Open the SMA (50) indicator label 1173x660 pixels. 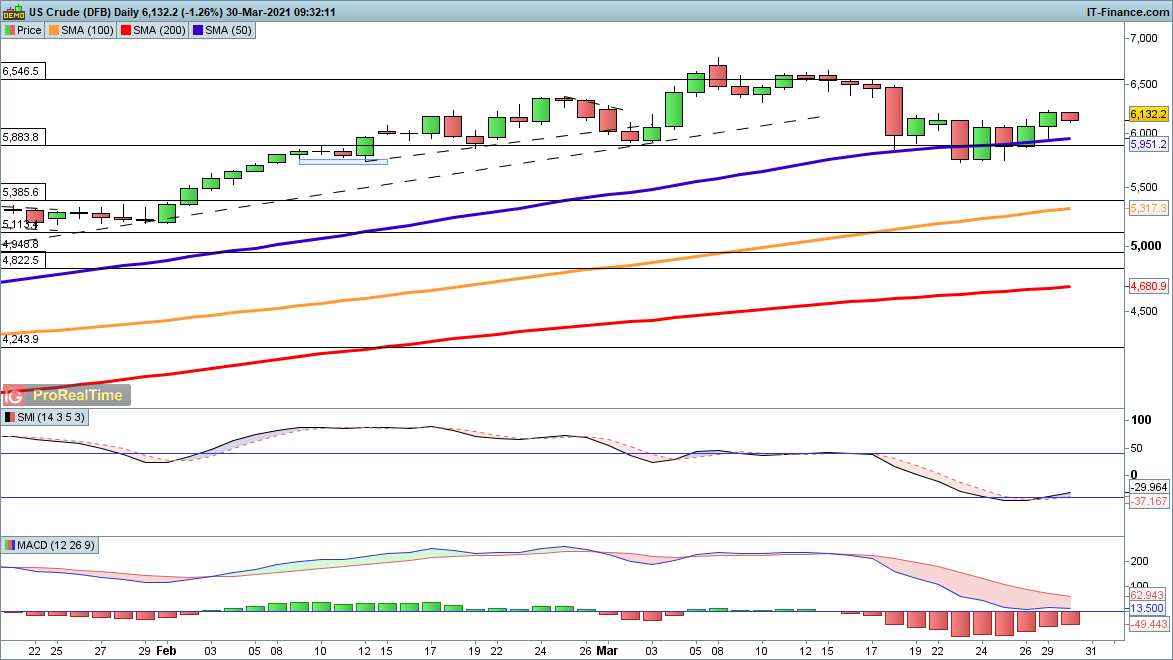226,31
